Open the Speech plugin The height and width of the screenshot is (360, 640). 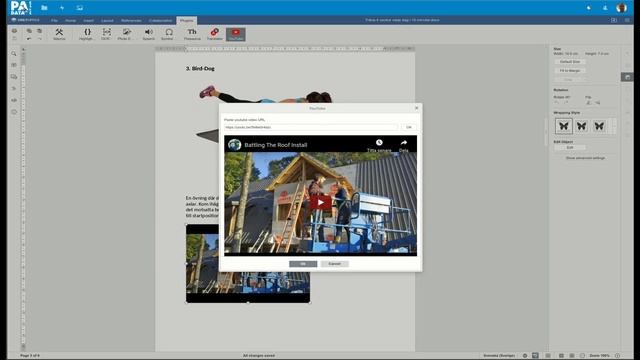point(149,34)
